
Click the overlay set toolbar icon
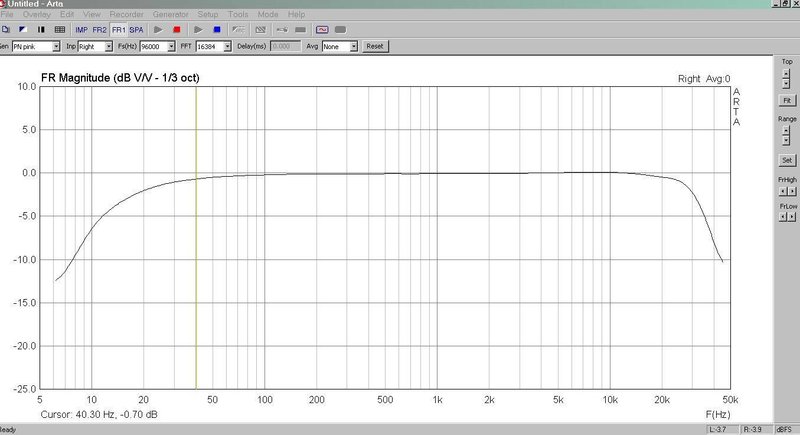pyautogui.click(x=282, y=30)
